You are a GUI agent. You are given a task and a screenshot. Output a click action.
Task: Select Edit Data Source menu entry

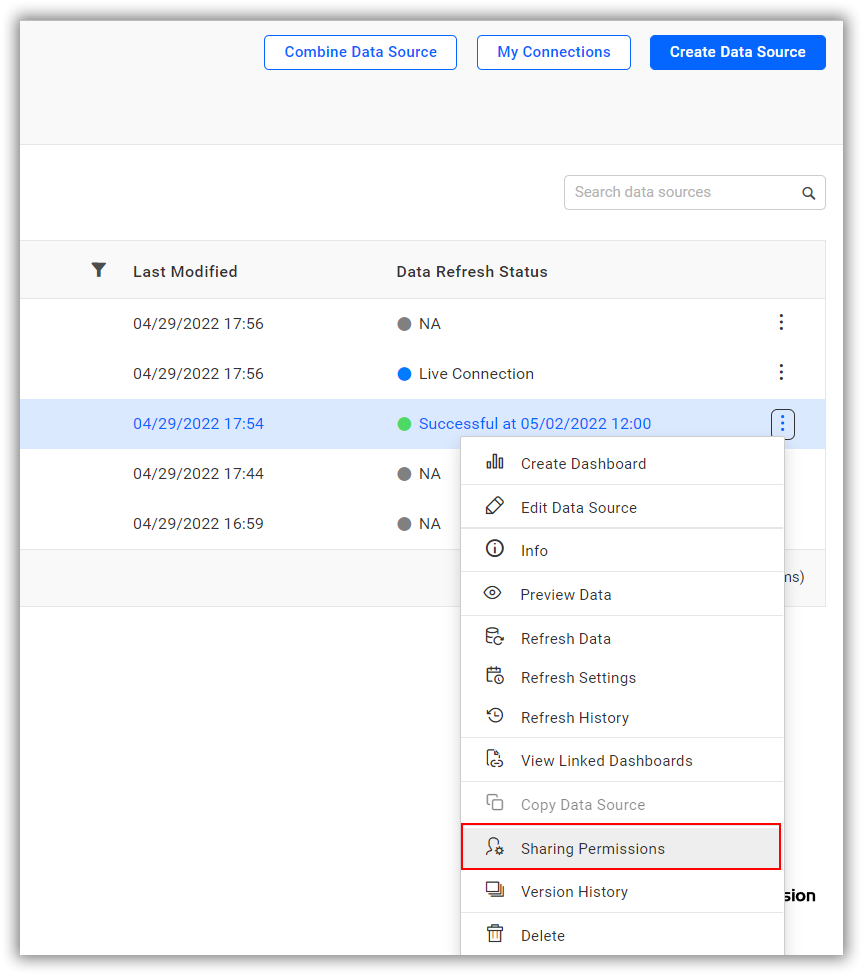tap(622, 507)
